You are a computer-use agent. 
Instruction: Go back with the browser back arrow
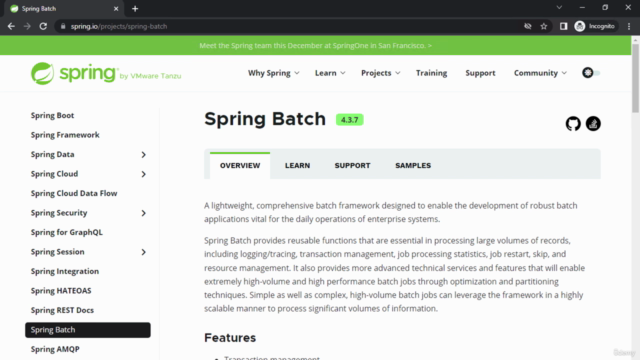11,26
